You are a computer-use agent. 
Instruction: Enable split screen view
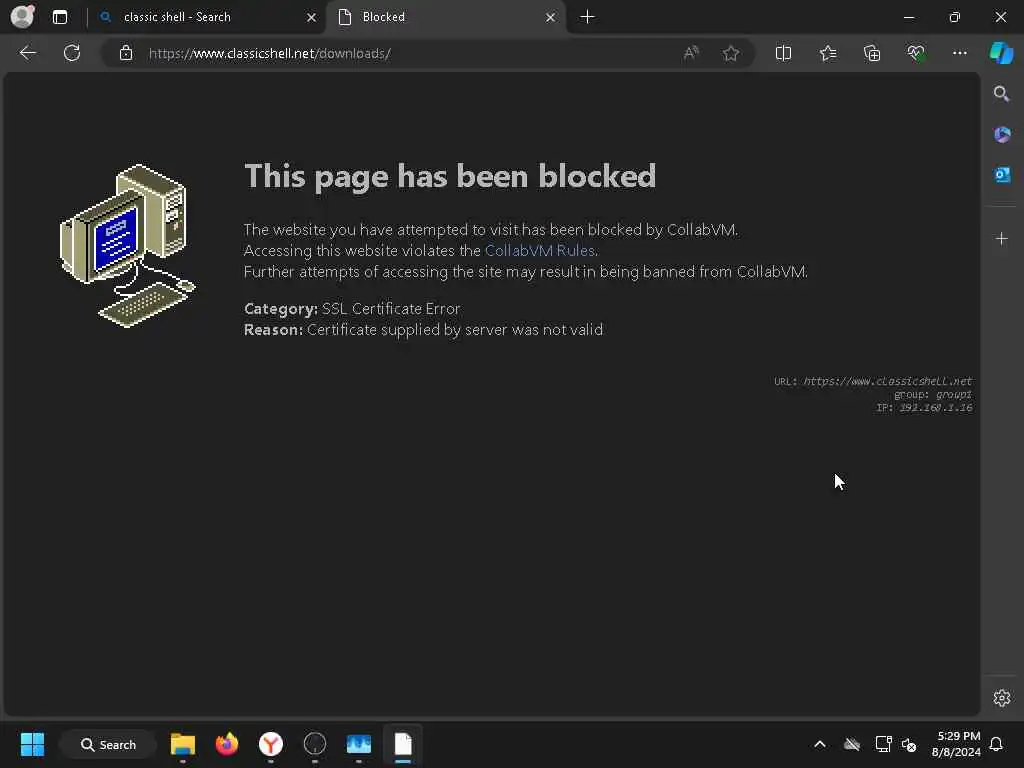[783, 53]
